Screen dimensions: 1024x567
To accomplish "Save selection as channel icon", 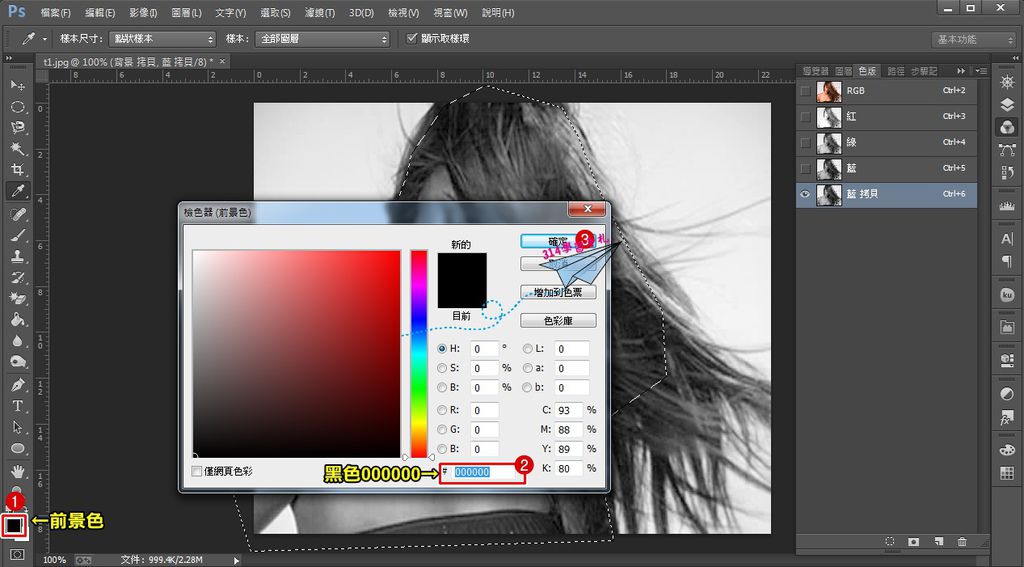I will [914, 542].
